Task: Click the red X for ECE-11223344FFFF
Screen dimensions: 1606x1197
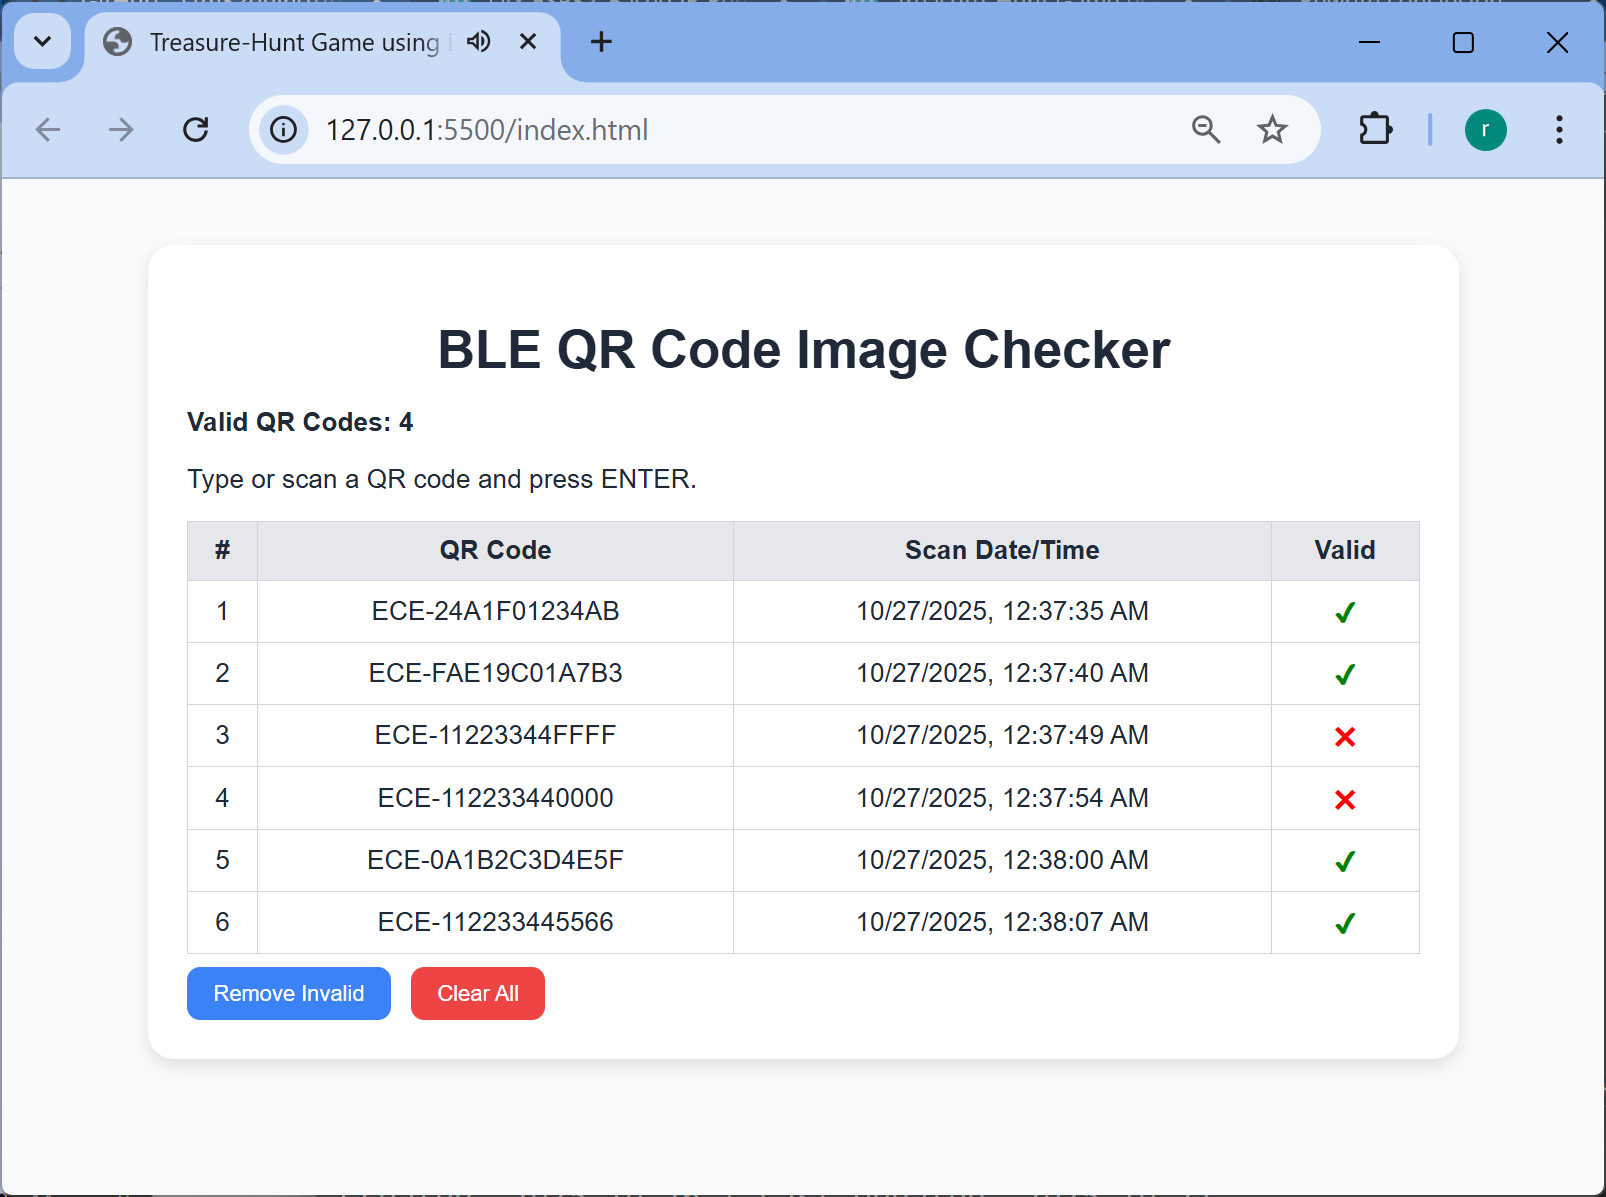Action: (x=1344, y=737)
